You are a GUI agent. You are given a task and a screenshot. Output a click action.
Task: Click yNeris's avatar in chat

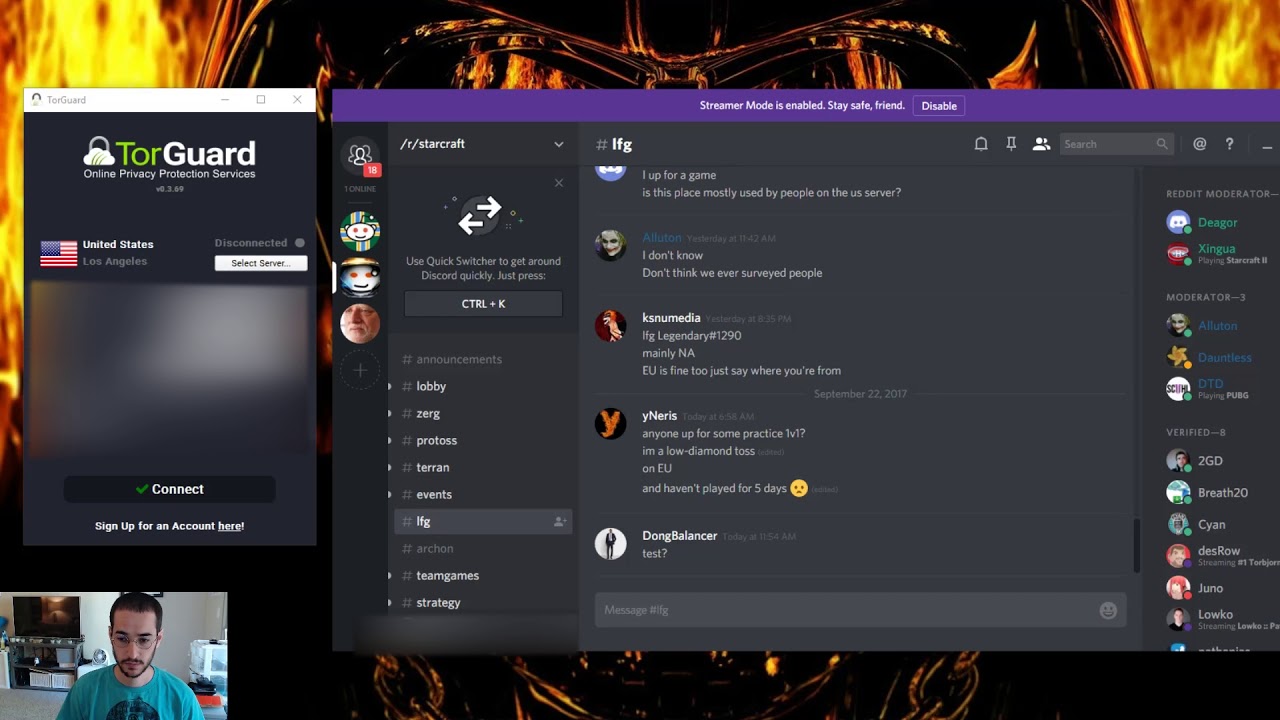[611, 423]
